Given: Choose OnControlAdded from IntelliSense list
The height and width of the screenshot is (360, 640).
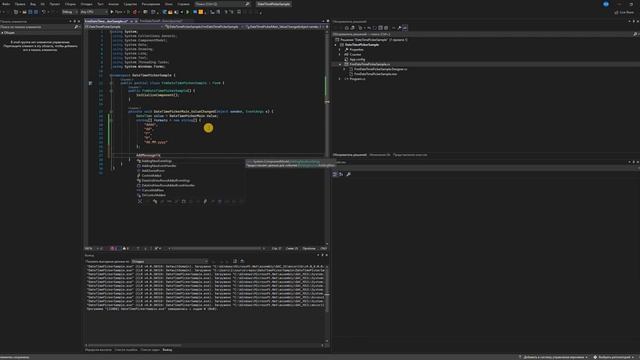Looking at the screenshot, I should pos(153,196).
